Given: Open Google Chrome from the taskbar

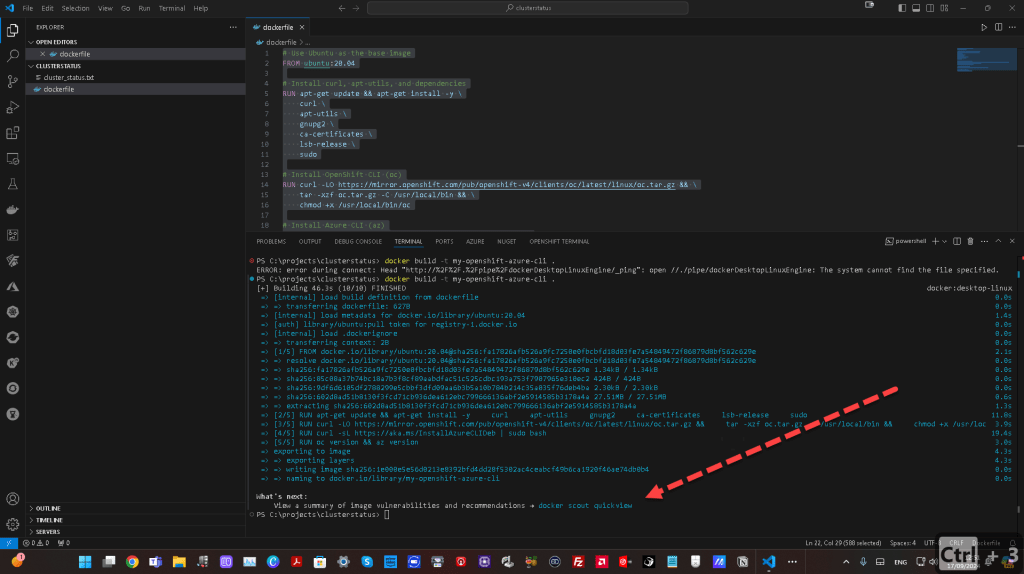Looking at the screenshot, I should (132, 562).
